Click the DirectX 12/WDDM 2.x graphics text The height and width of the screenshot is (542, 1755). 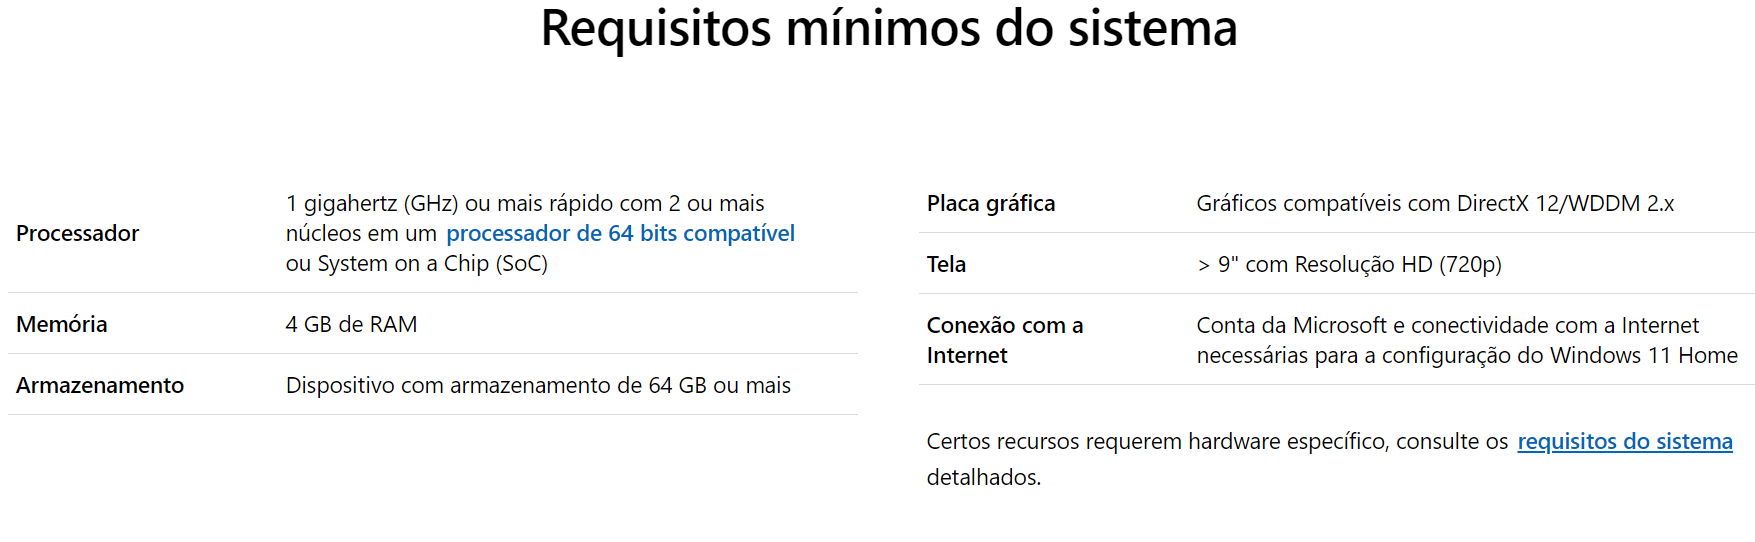[1435, 204]
